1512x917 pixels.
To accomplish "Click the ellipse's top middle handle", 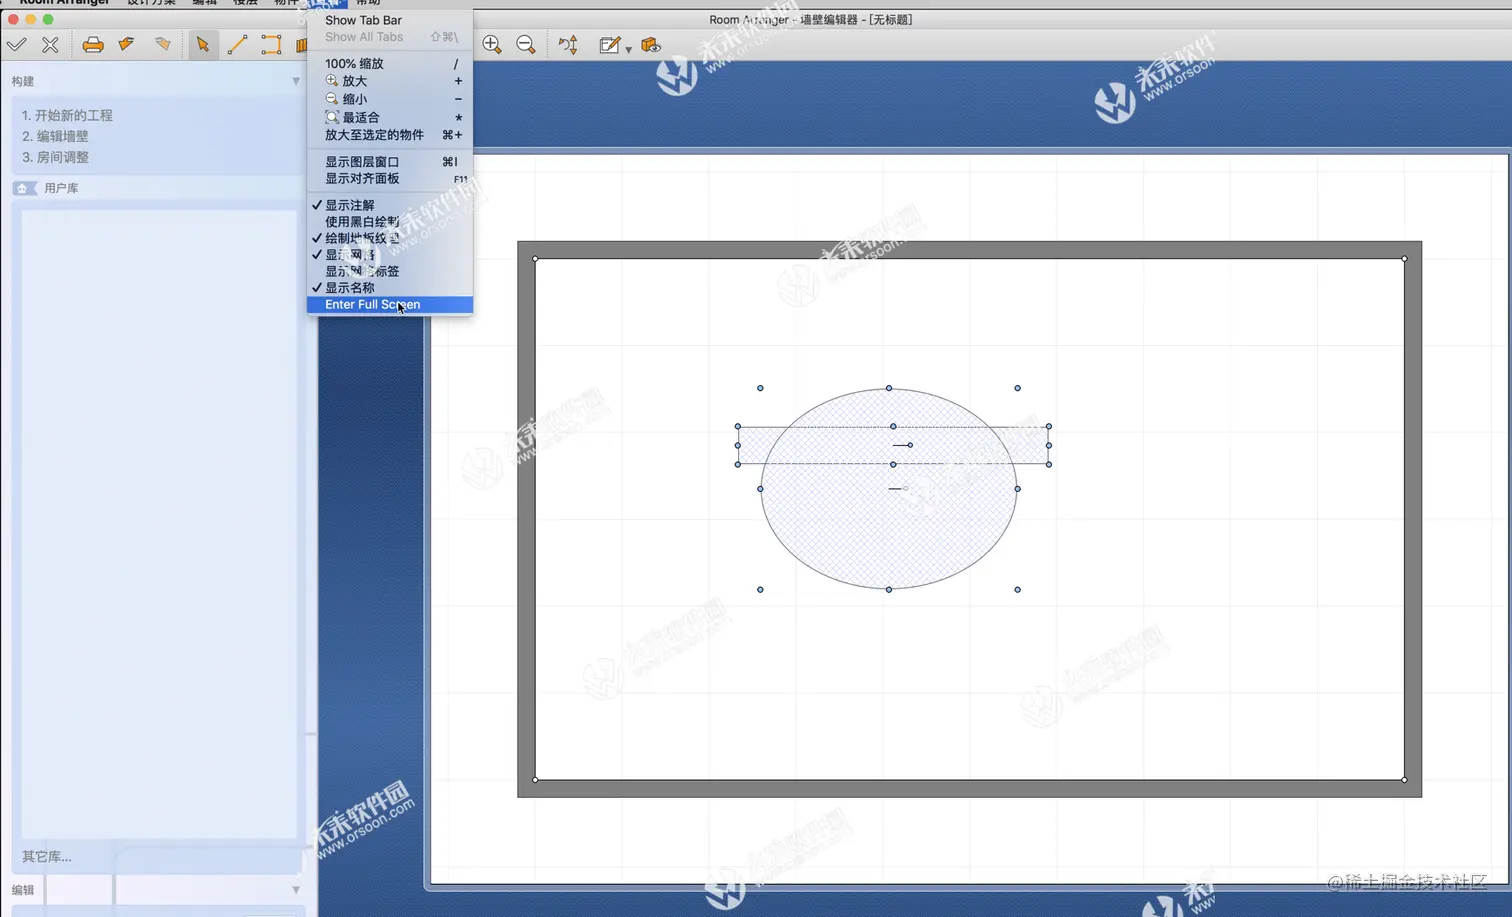I will click(x=889, y=388).
